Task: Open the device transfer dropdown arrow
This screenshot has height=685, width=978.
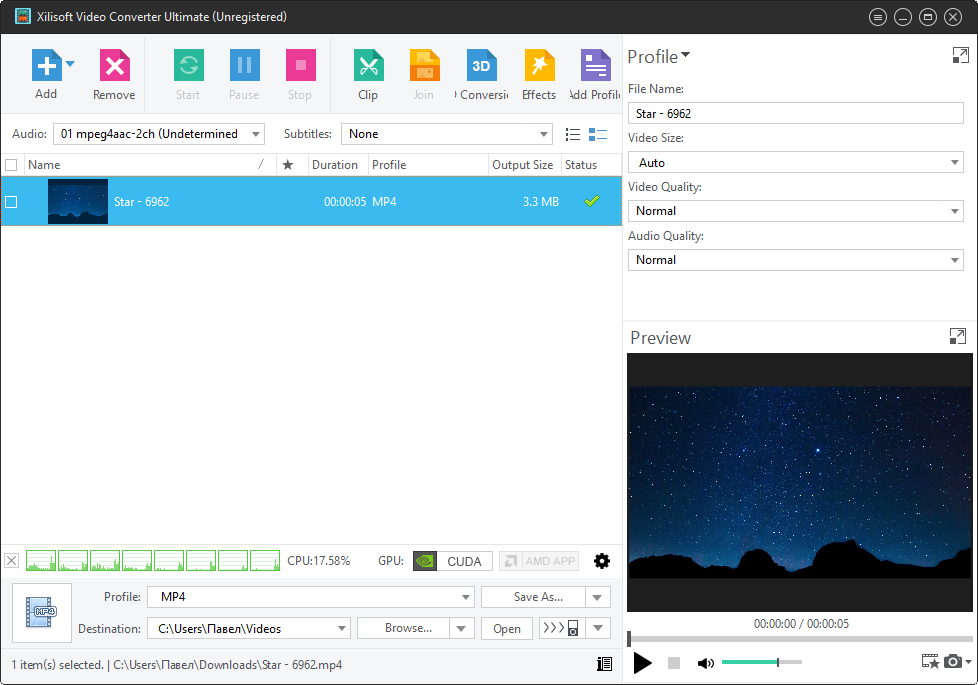Action: [x=598, y=628]
